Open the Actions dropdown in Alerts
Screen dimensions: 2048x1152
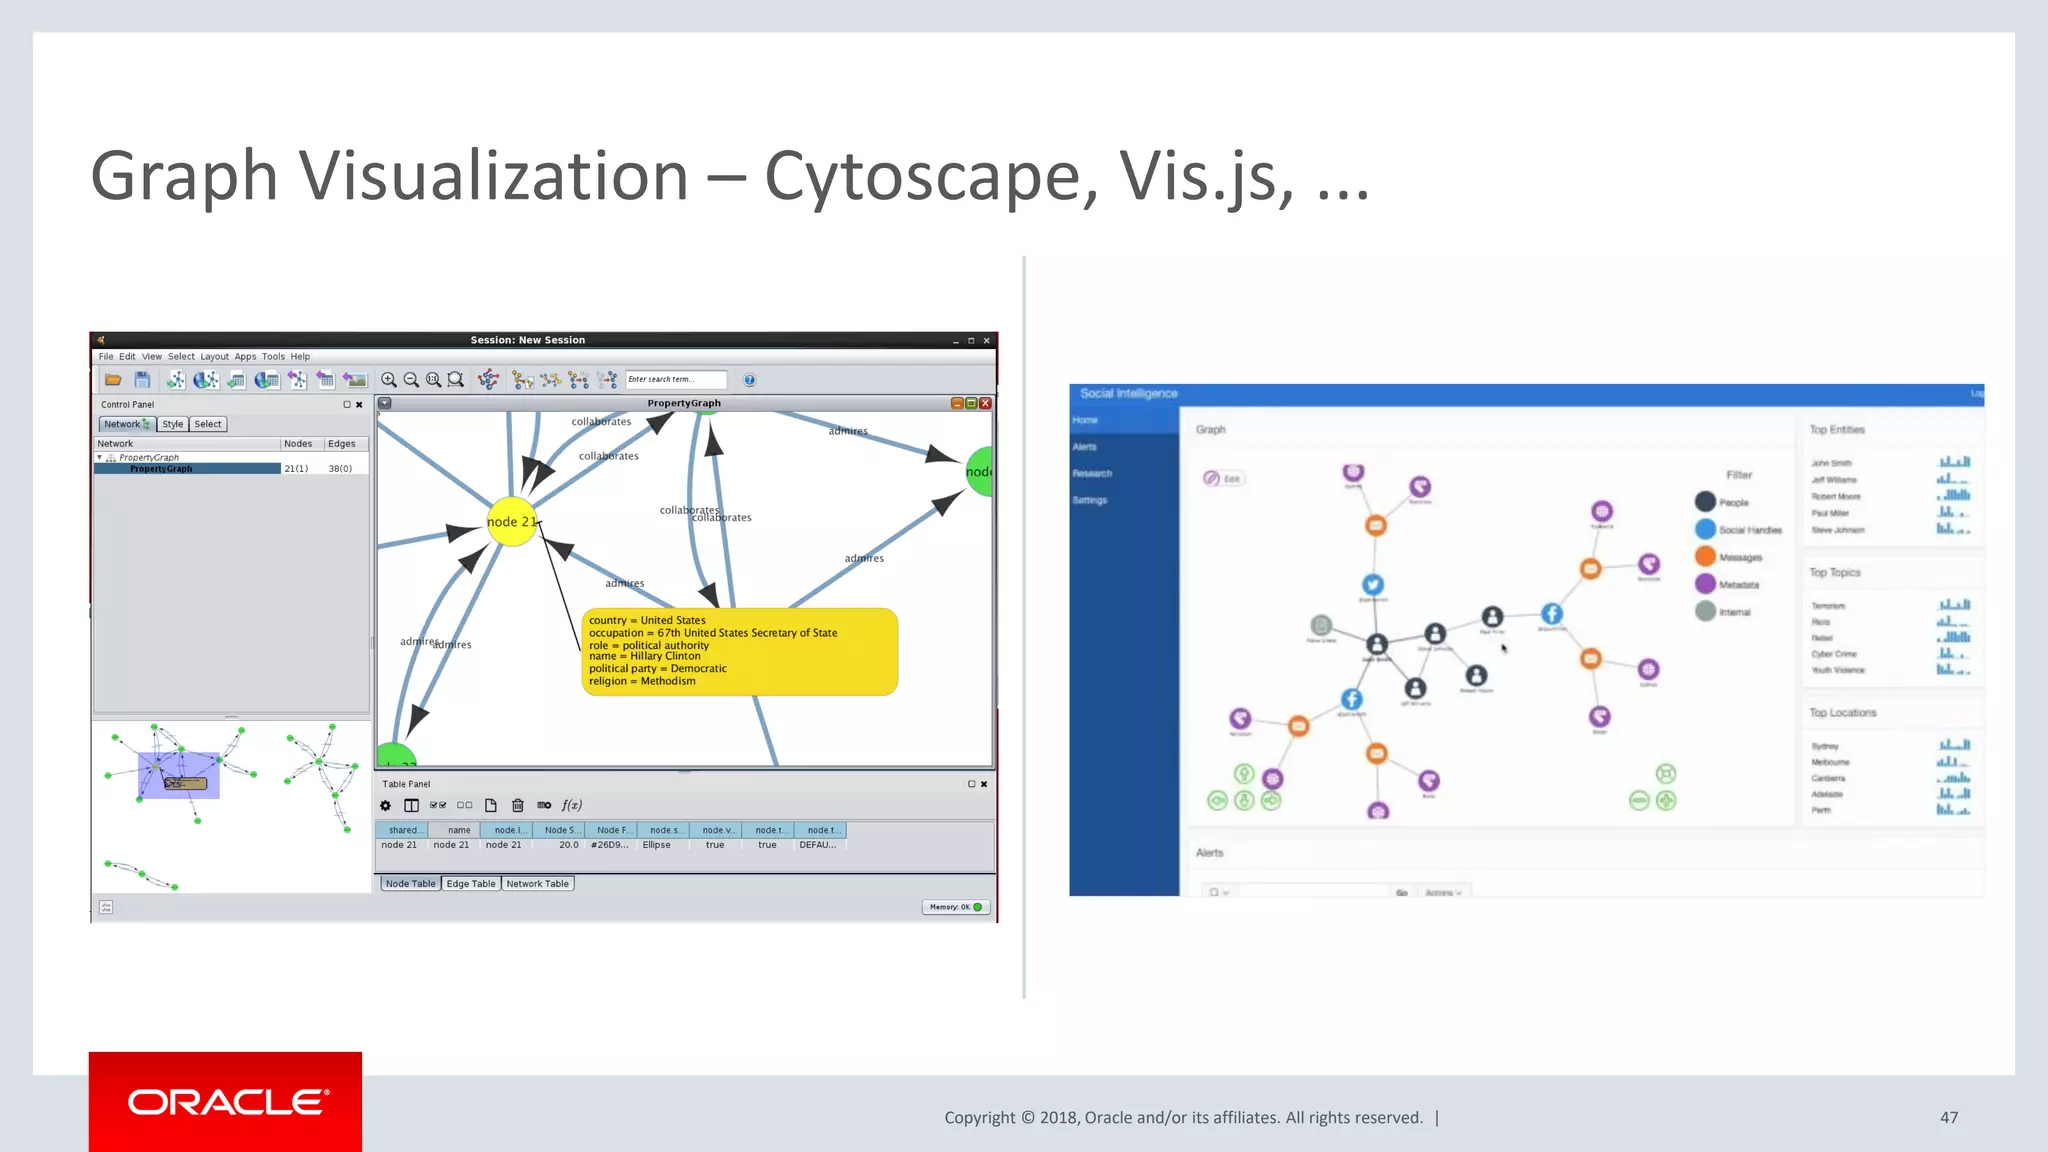pos(1443,893)
